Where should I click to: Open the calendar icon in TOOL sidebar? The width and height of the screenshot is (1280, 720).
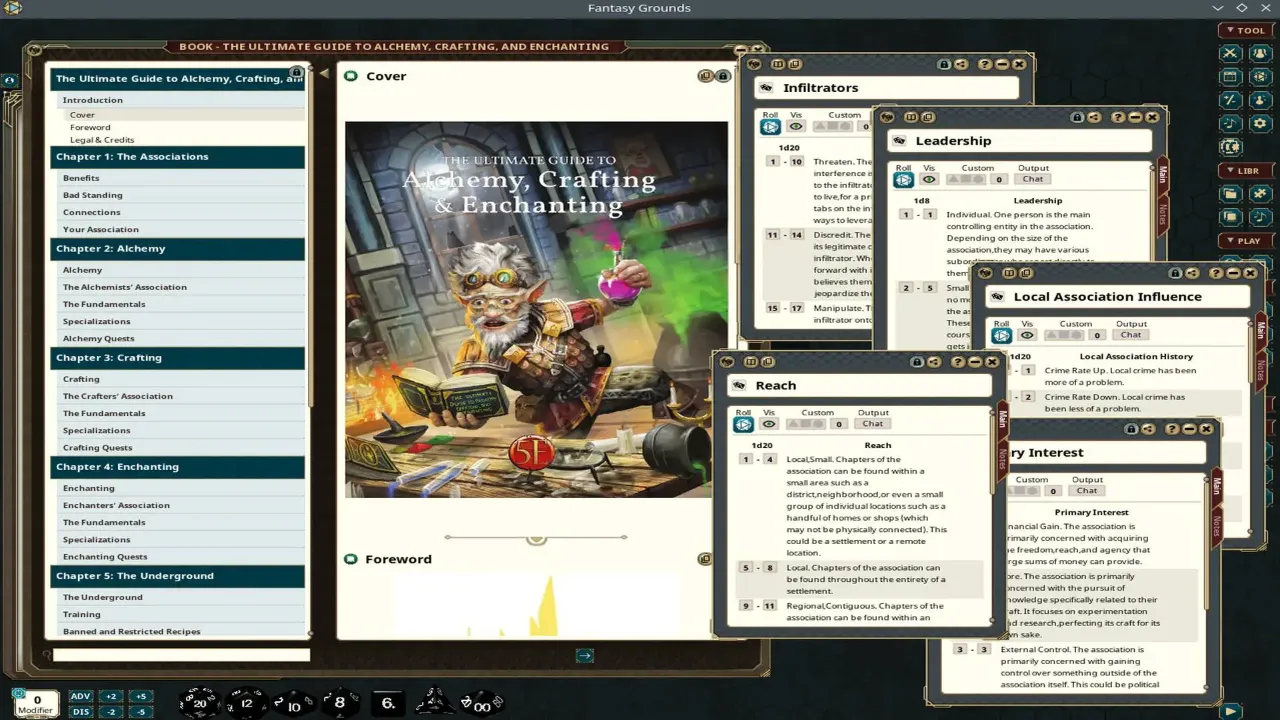1231,76
